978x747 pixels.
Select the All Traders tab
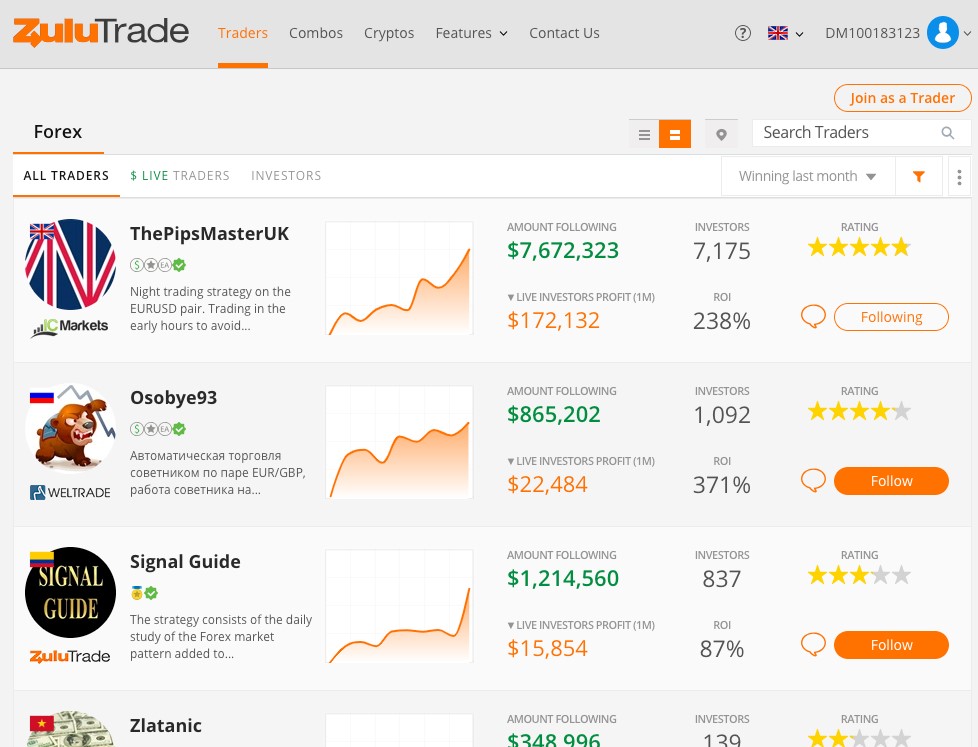[x=66, y=176]
